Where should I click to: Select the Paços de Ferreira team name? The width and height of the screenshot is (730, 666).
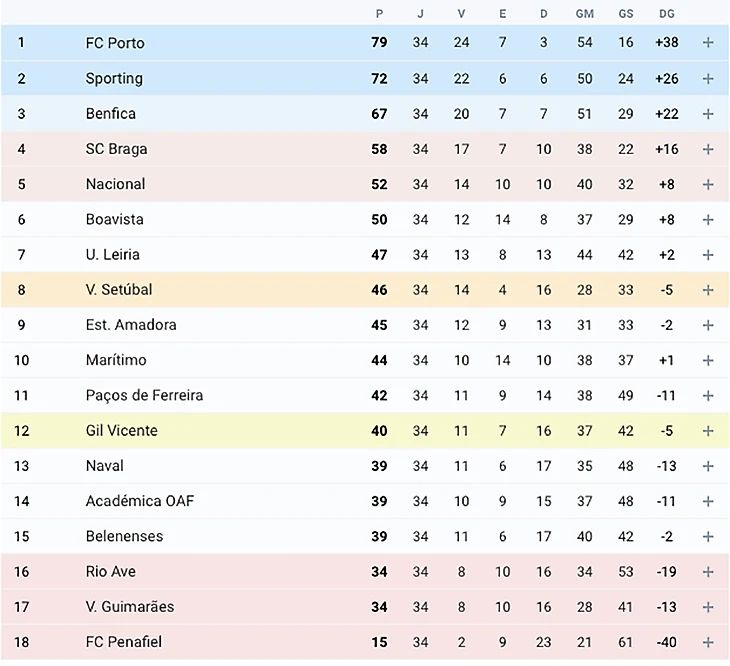point(144,395)
